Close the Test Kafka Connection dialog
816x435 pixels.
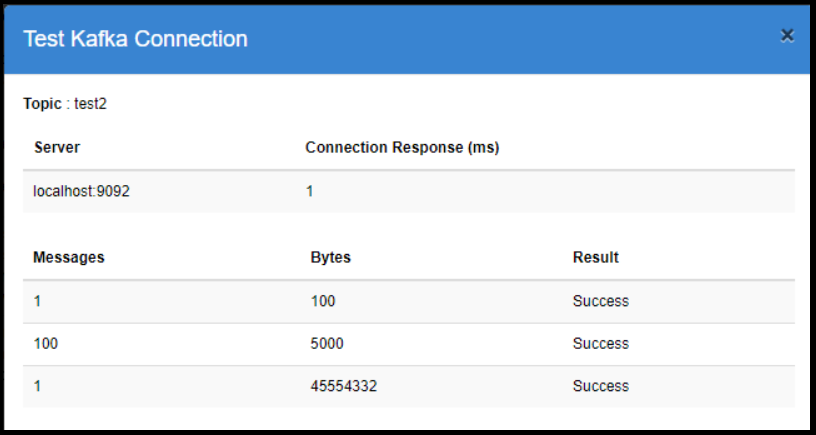[787, 36]
